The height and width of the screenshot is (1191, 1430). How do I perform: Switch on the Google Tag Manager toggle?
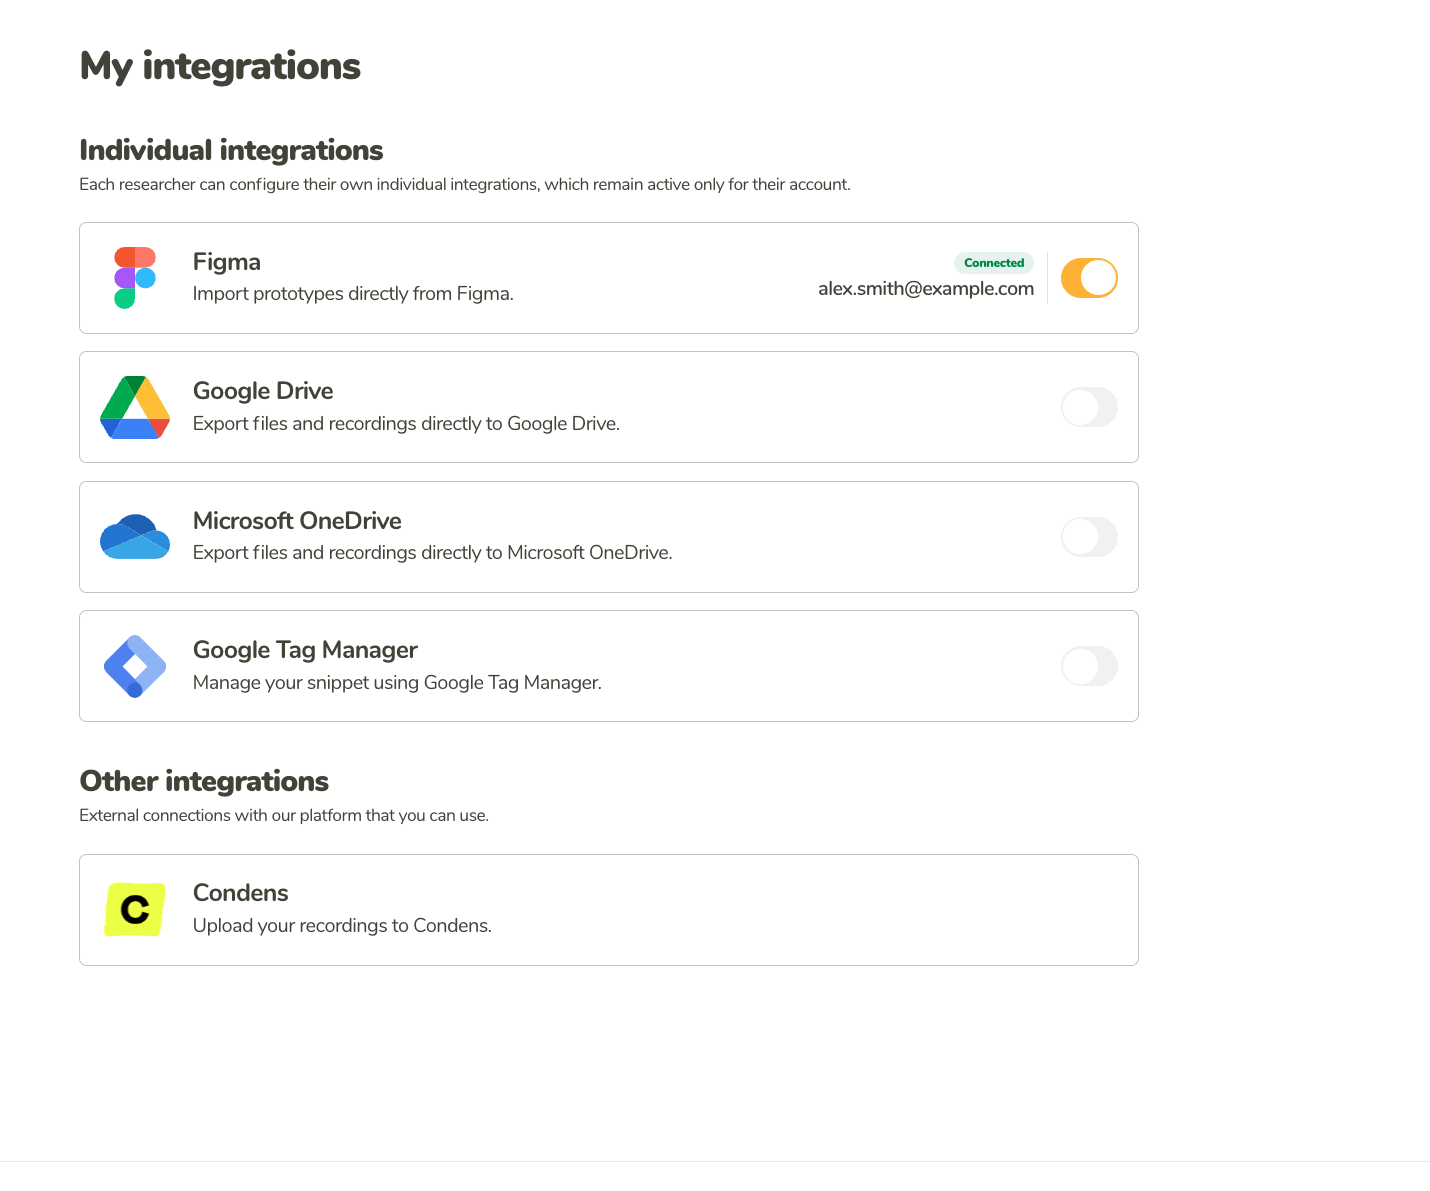pyautogui.click(x=1089, y=666)
